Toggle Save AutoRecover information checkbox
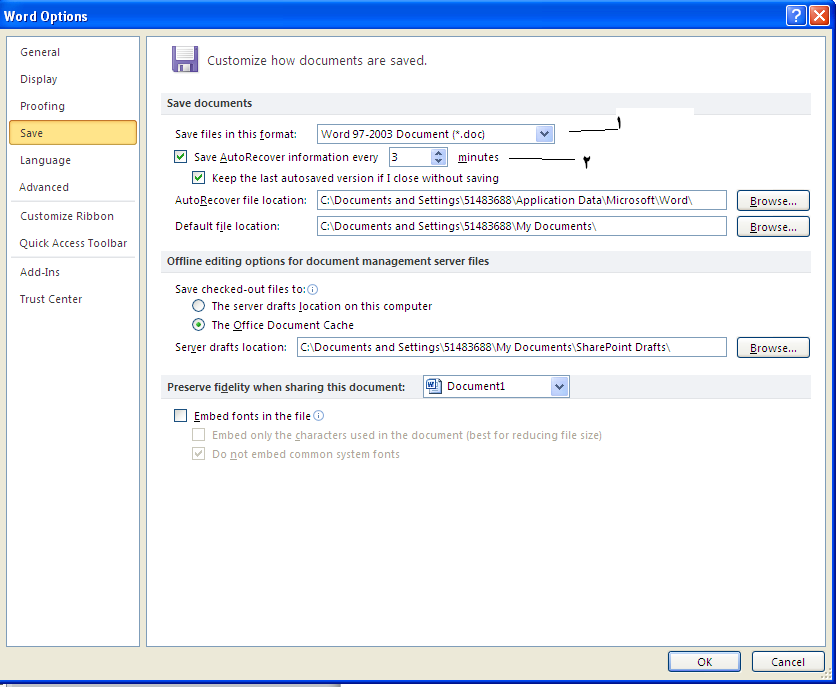836x687 pixels. point(181,157)
